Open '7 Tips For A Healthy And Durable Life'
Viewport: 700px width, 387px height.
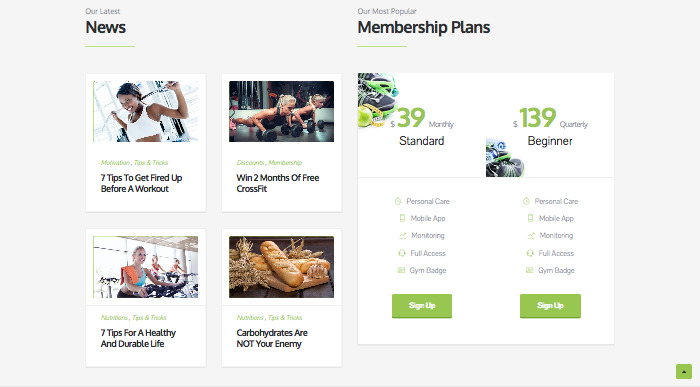[x=138, y=338]
